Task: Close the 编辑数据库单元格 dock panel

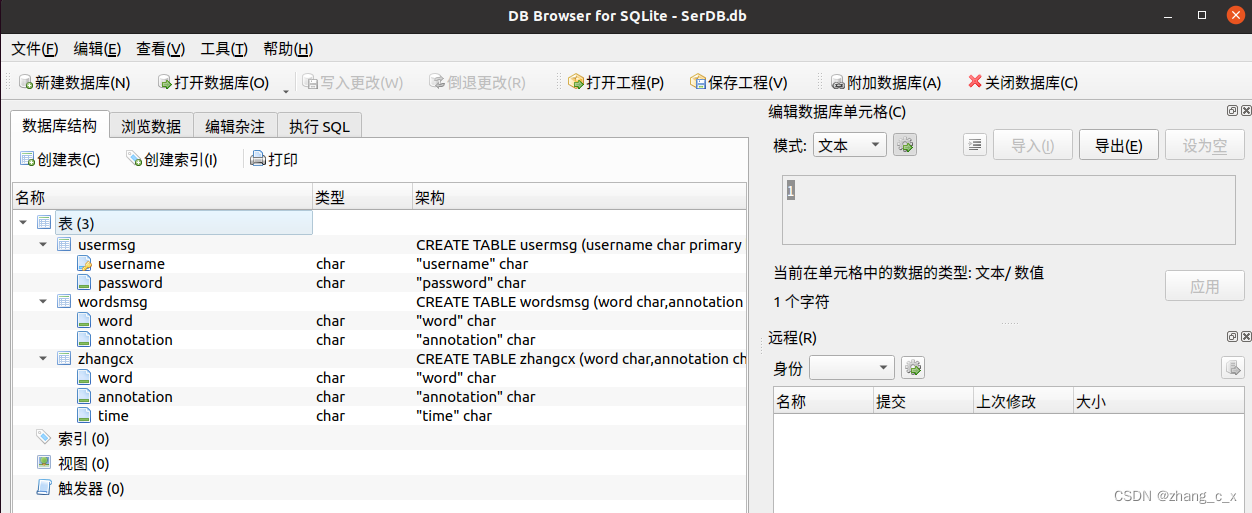Action: 1245,111
